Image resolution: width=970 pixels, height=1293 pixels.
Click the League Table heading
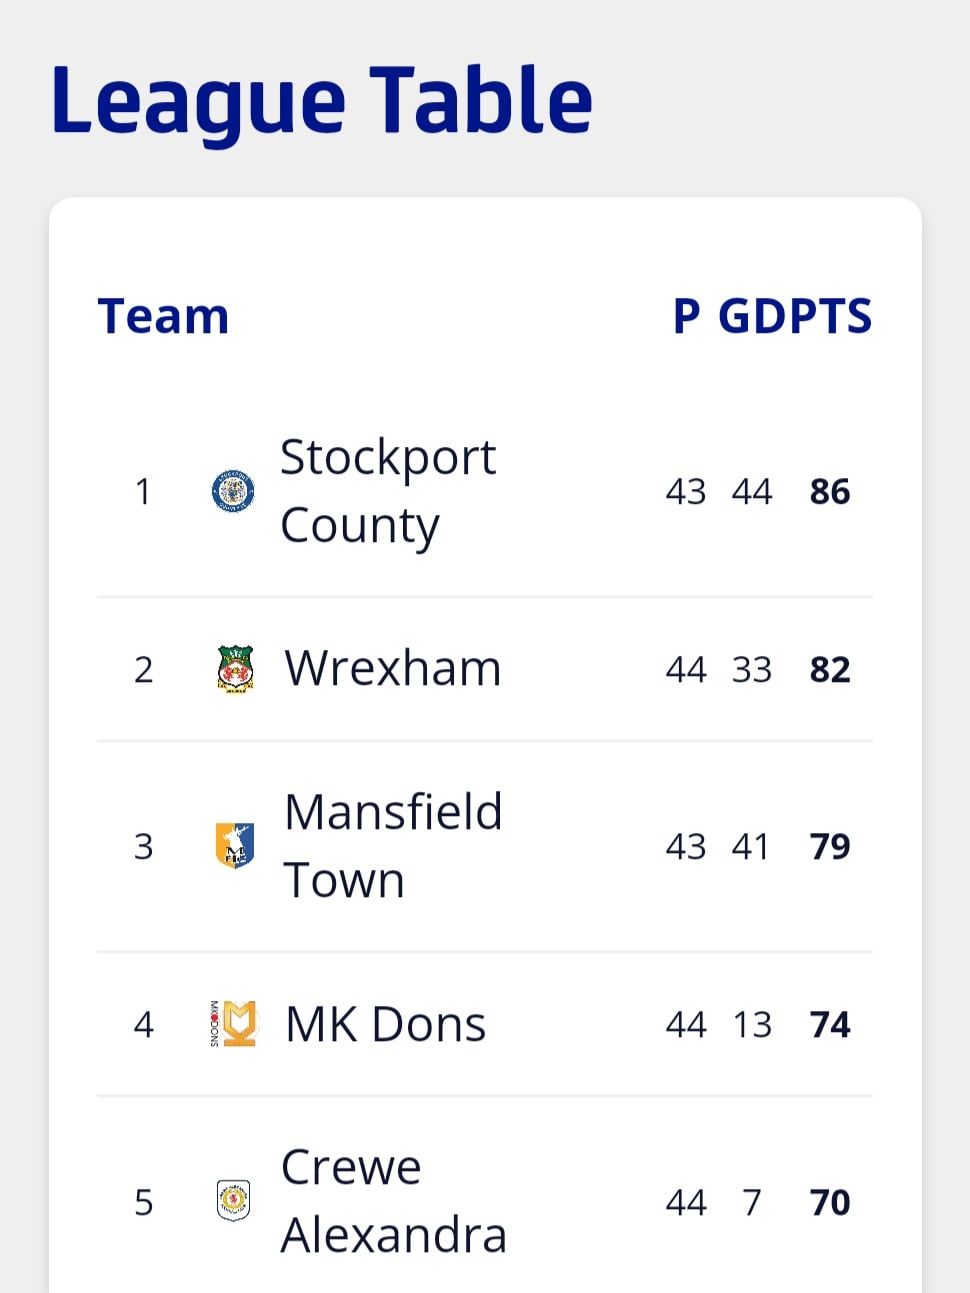click(322, 101)
